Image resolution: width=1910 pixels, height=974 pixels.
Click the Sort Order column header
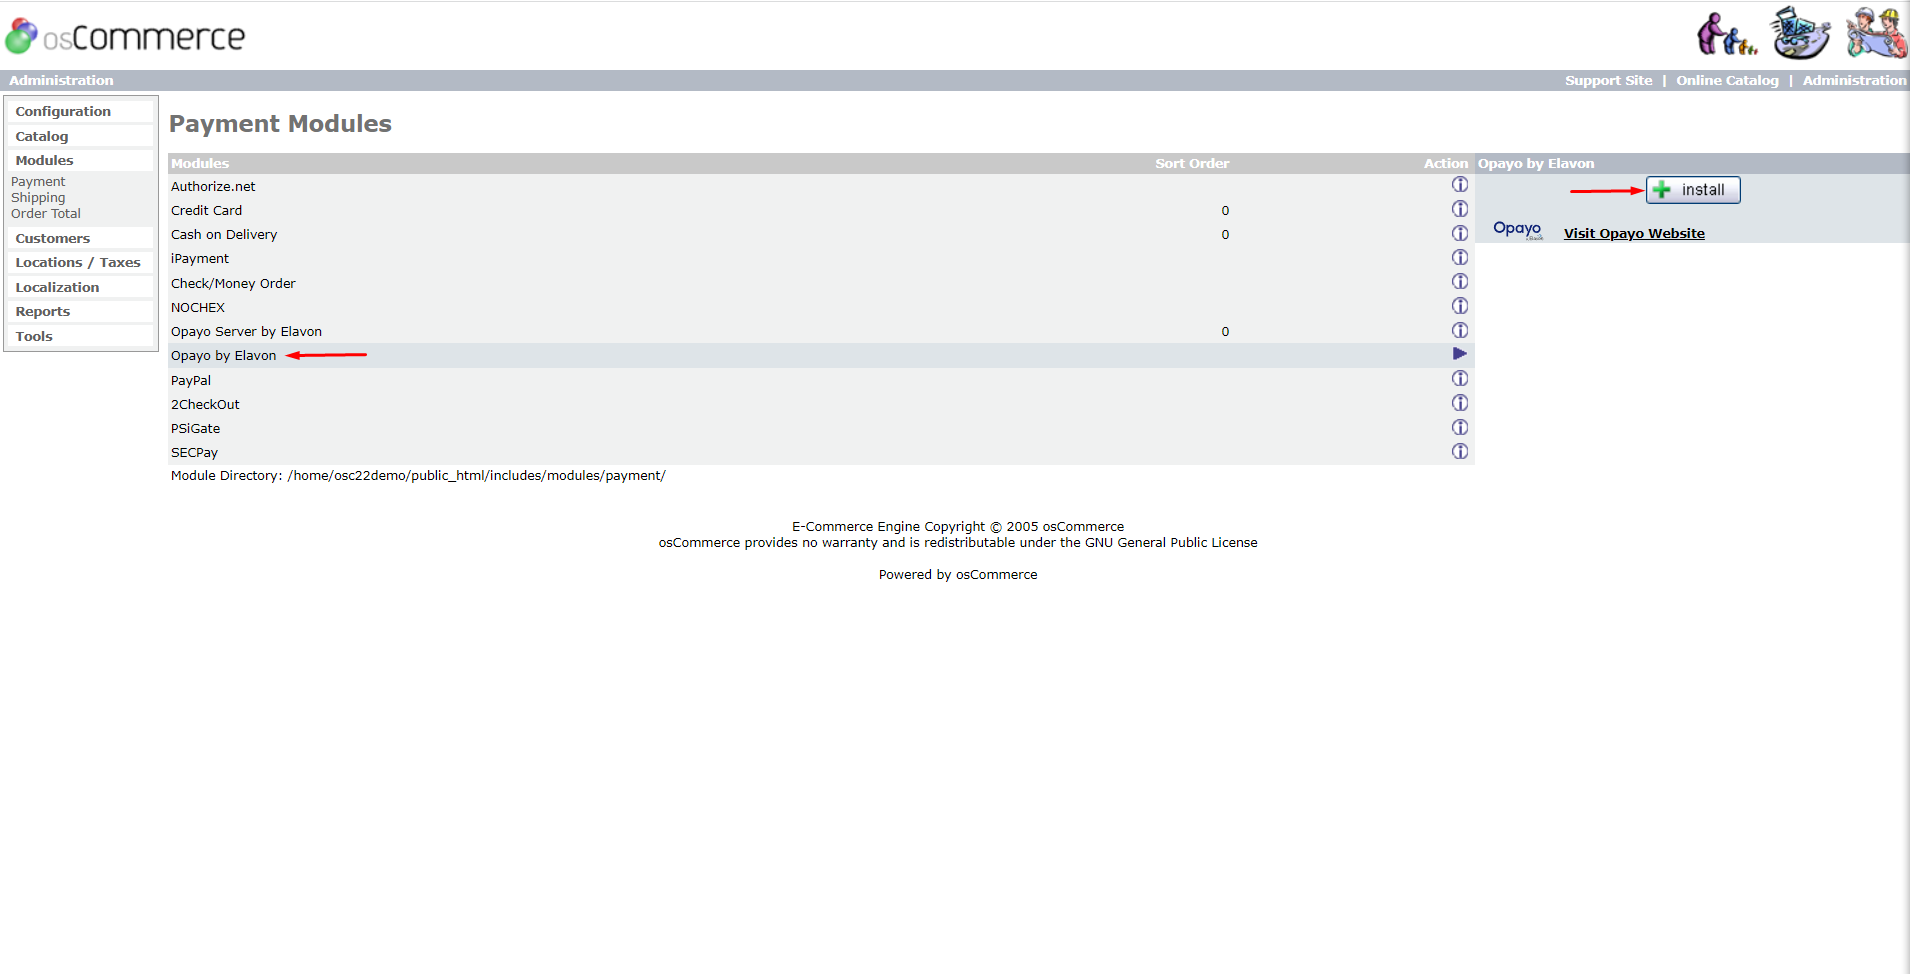tap(1192, 163)
